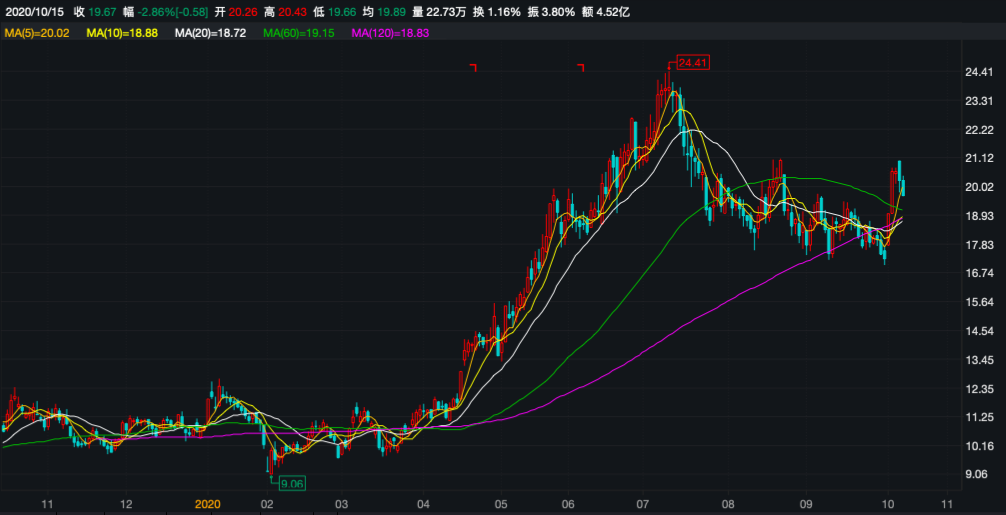Screen dimensions: 1006x515
Task: Select the magenta MA(120)=18.83 label
Action: [x=391, y=32]
